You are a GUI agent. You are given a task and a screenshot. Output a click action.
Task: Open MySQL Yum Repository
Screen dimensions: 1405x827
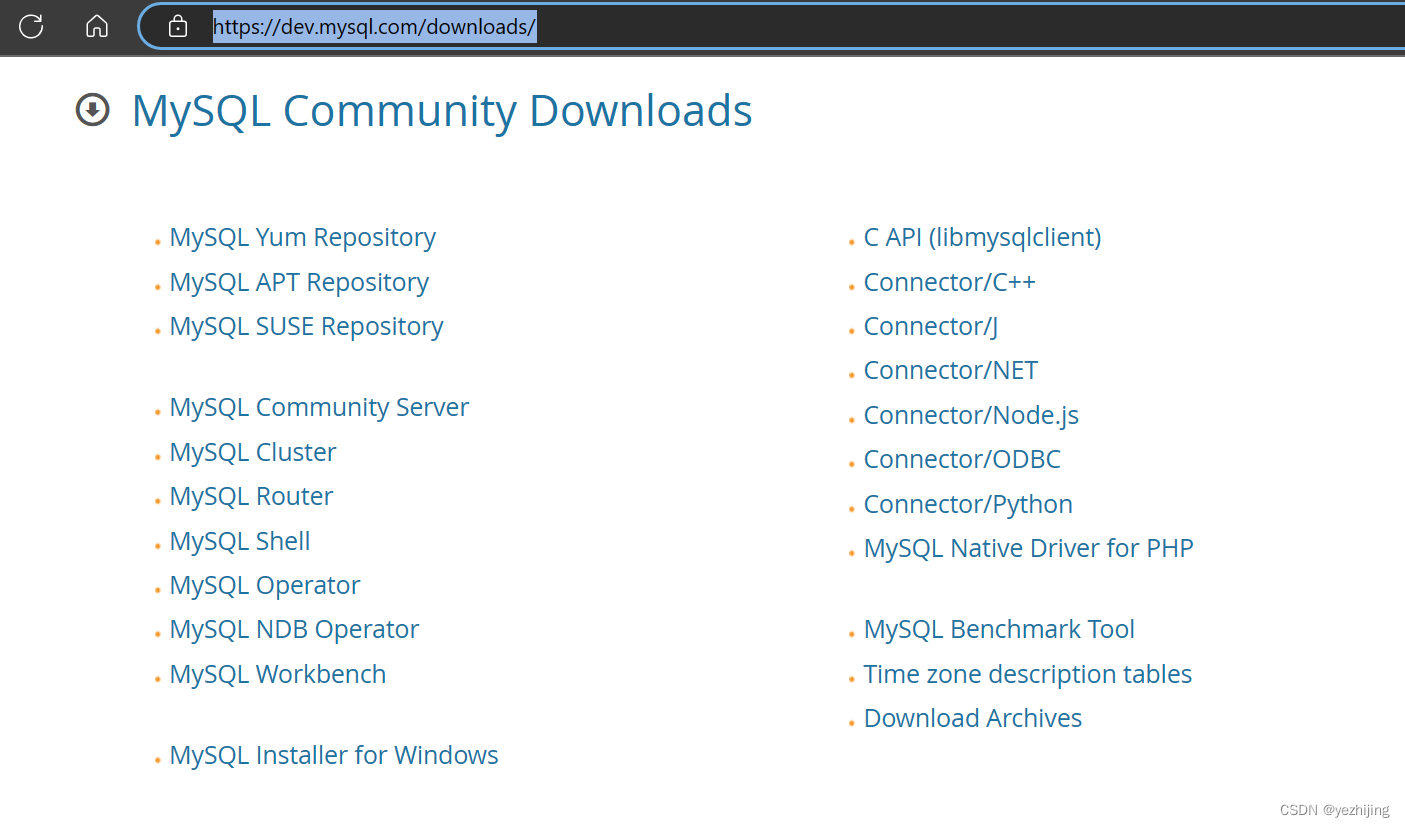302,237
